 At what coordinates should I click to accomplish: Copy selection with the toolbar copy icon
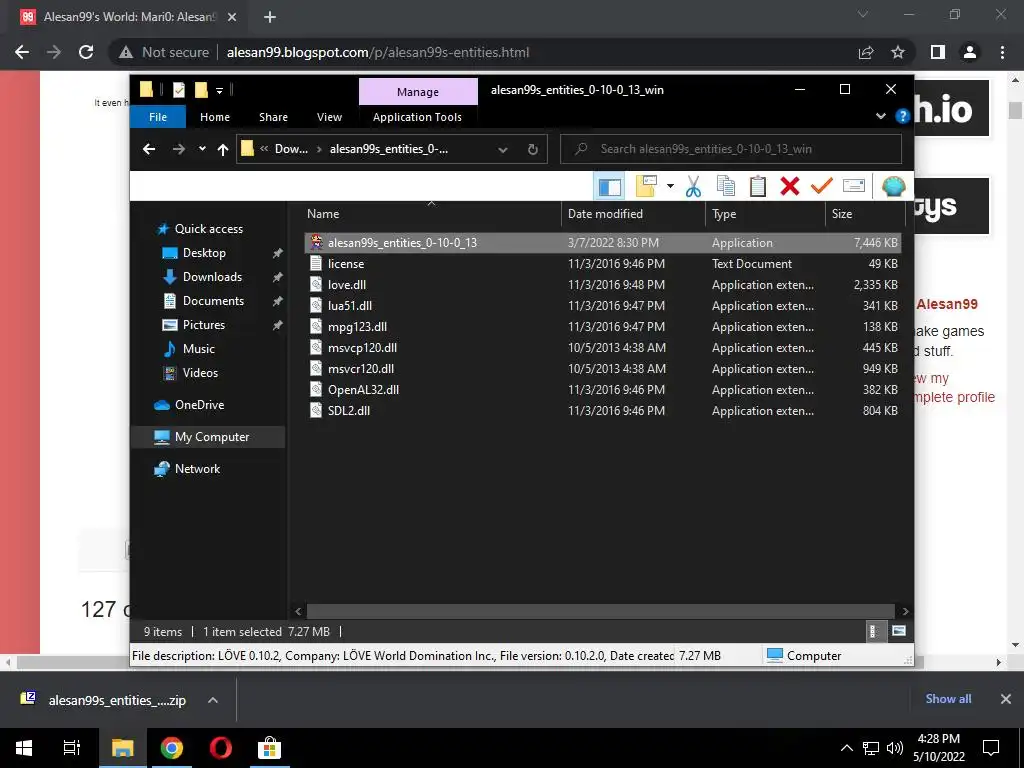[x=726, y=187]
